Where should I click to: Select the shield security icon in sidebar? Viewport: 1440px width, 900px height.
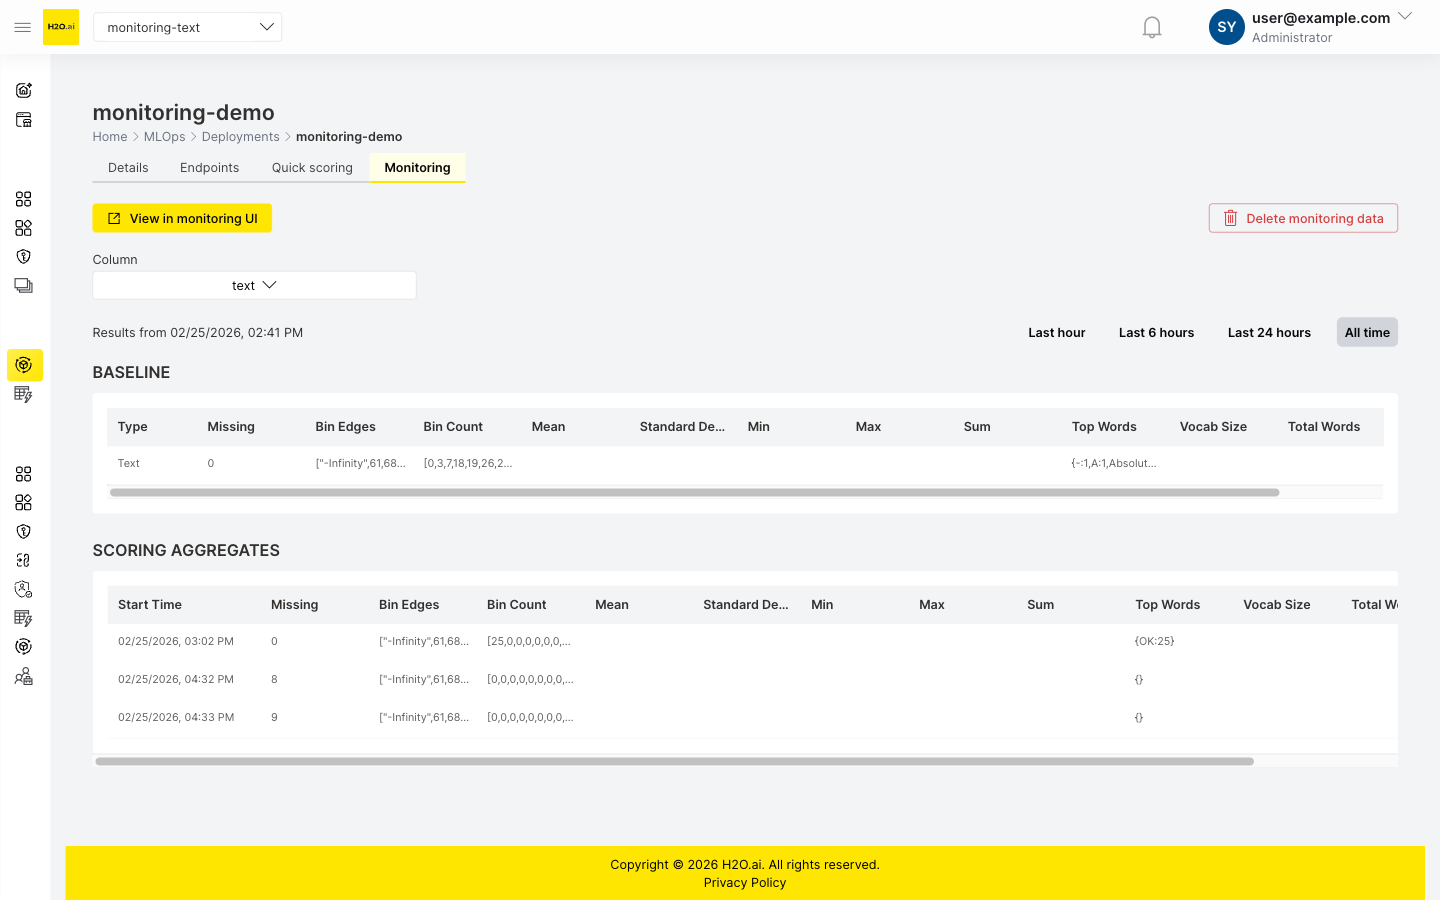click(23, 256)
